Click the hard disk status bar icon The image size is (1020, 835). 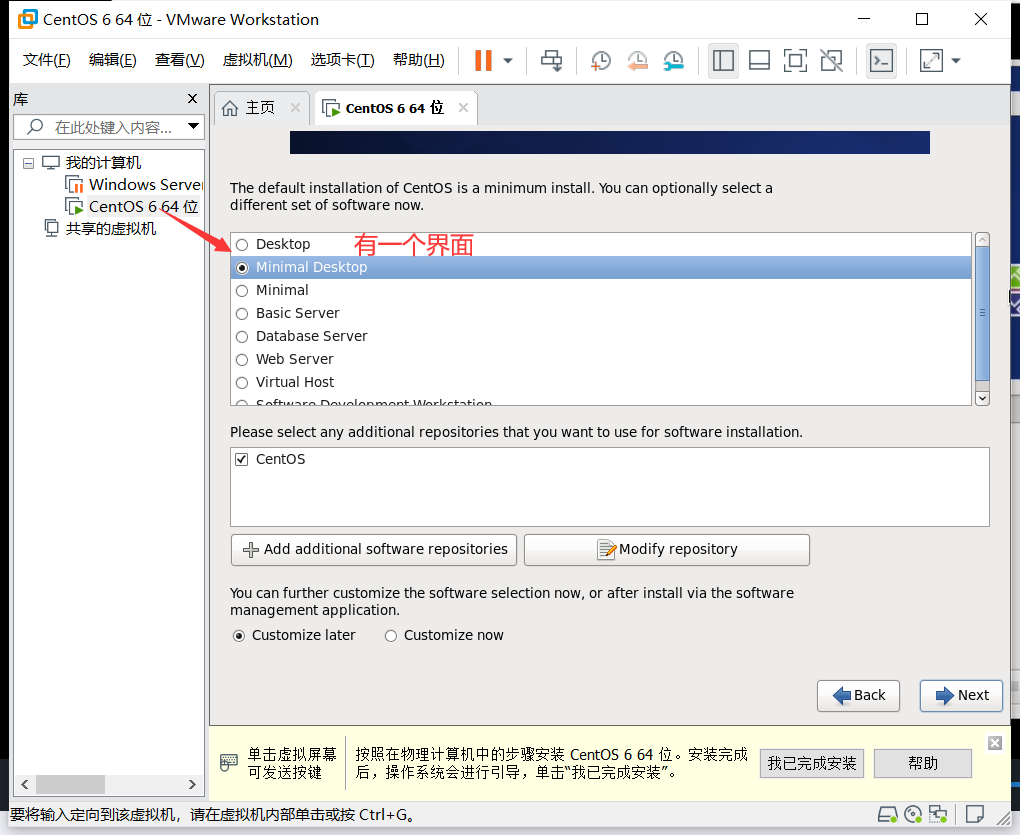point(888,814)
